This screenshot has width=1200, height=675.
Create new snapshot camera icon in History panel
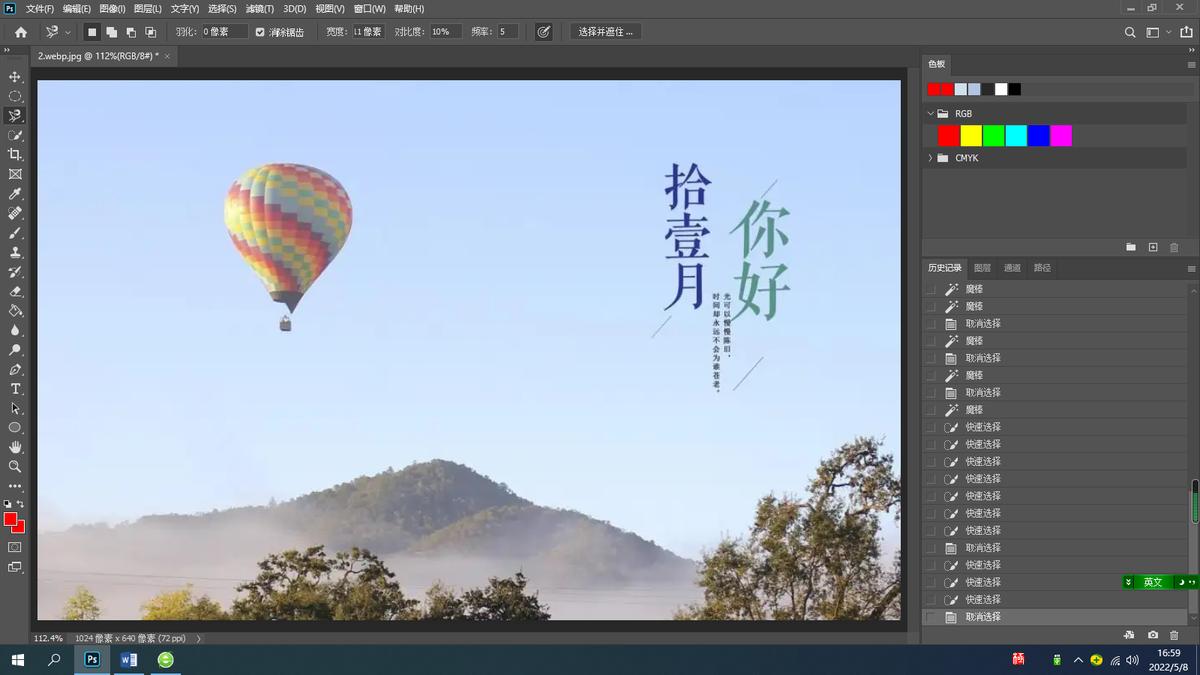pos(1153,635)
